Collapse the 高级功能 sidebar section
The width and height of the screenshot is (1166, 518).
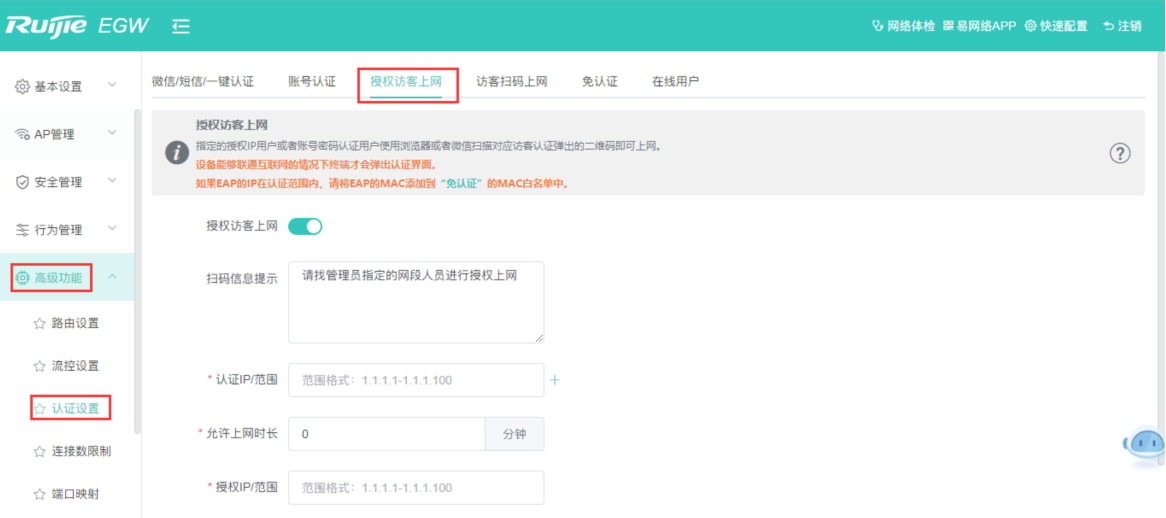pyautogui.click(x=112, y=277)
